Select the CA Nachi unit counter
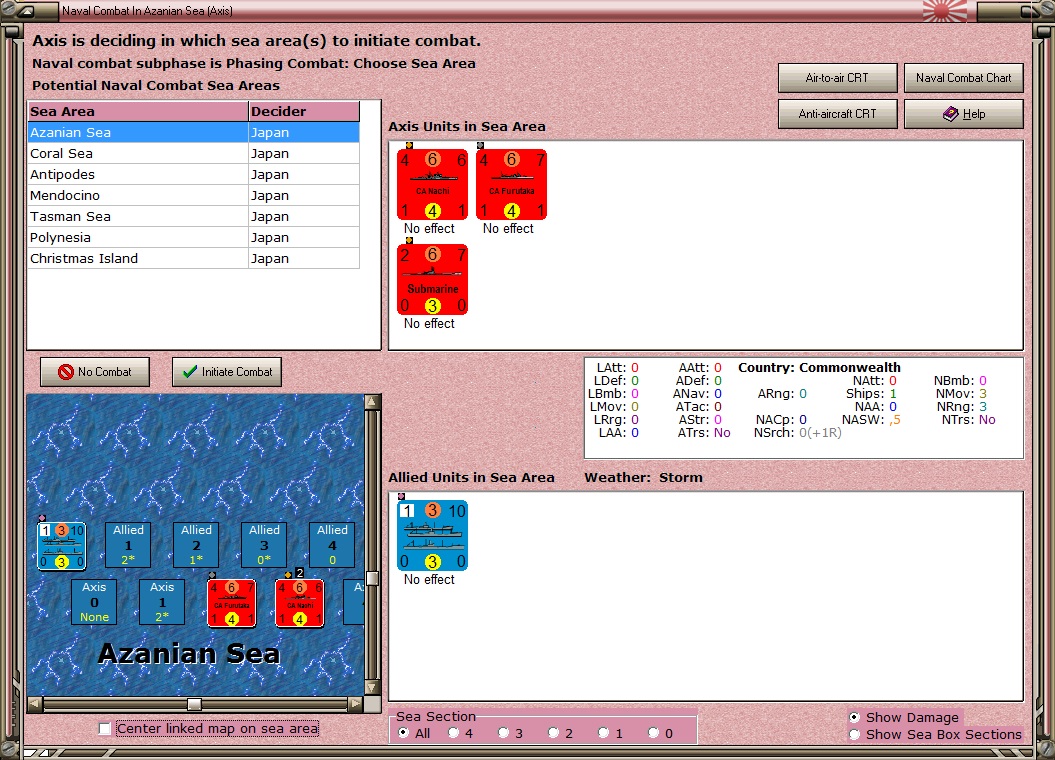 pos(432,184)
